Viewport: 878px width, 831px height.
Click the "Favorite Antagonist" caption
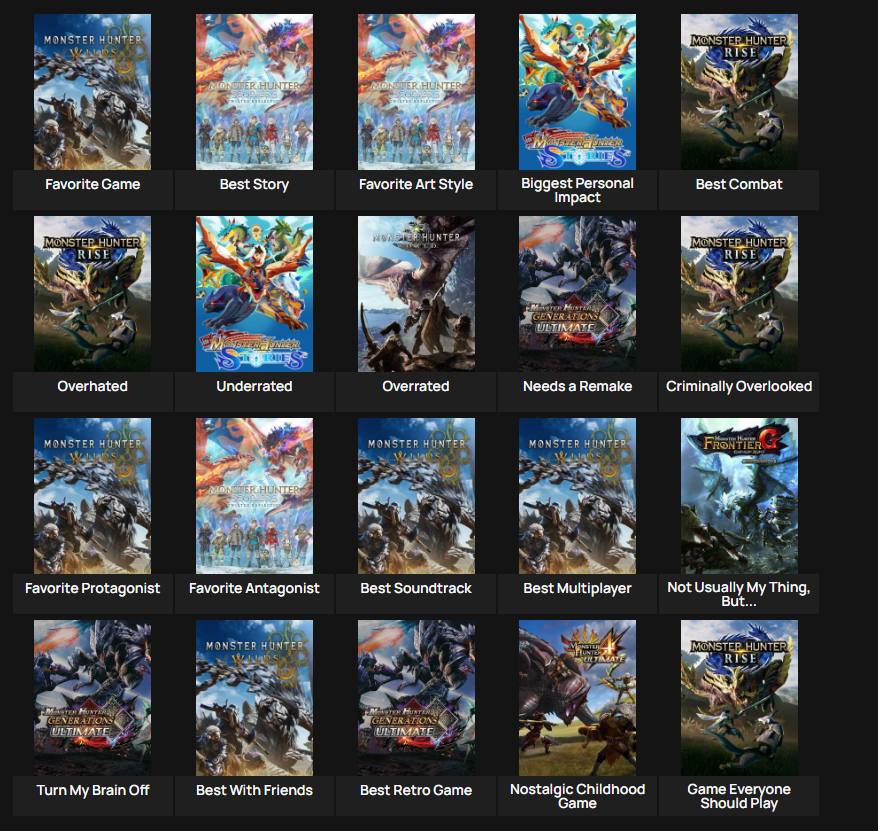tap(254, 589)
